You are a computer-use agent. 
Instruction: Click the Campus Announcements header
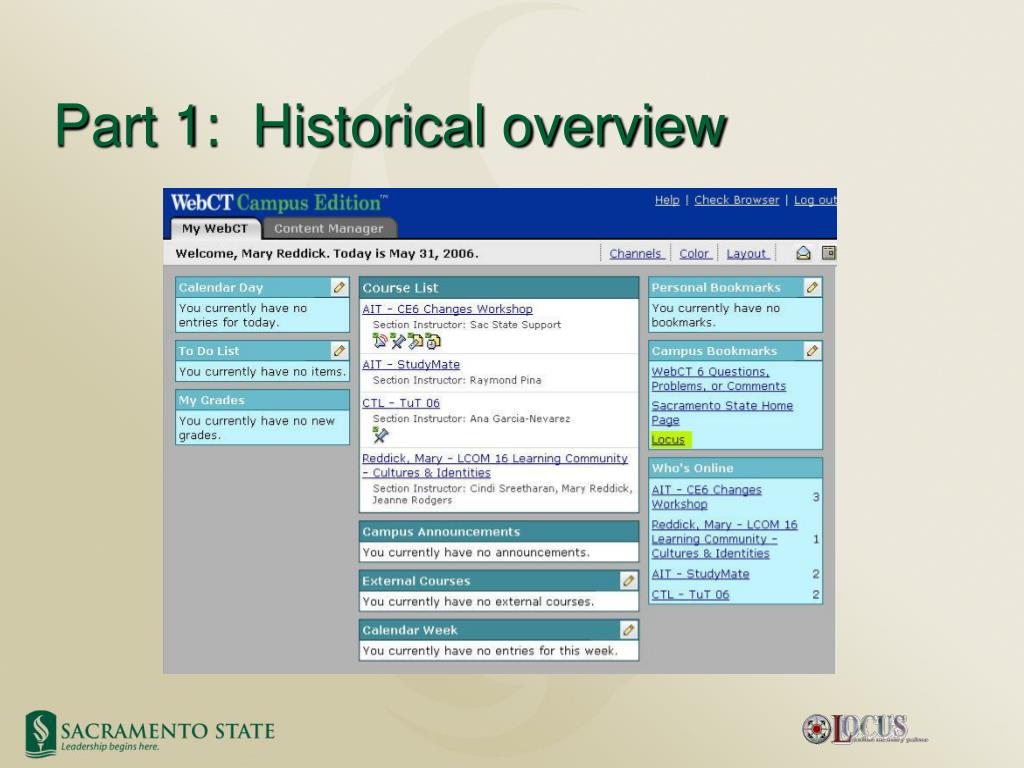[x=499, y=532]
